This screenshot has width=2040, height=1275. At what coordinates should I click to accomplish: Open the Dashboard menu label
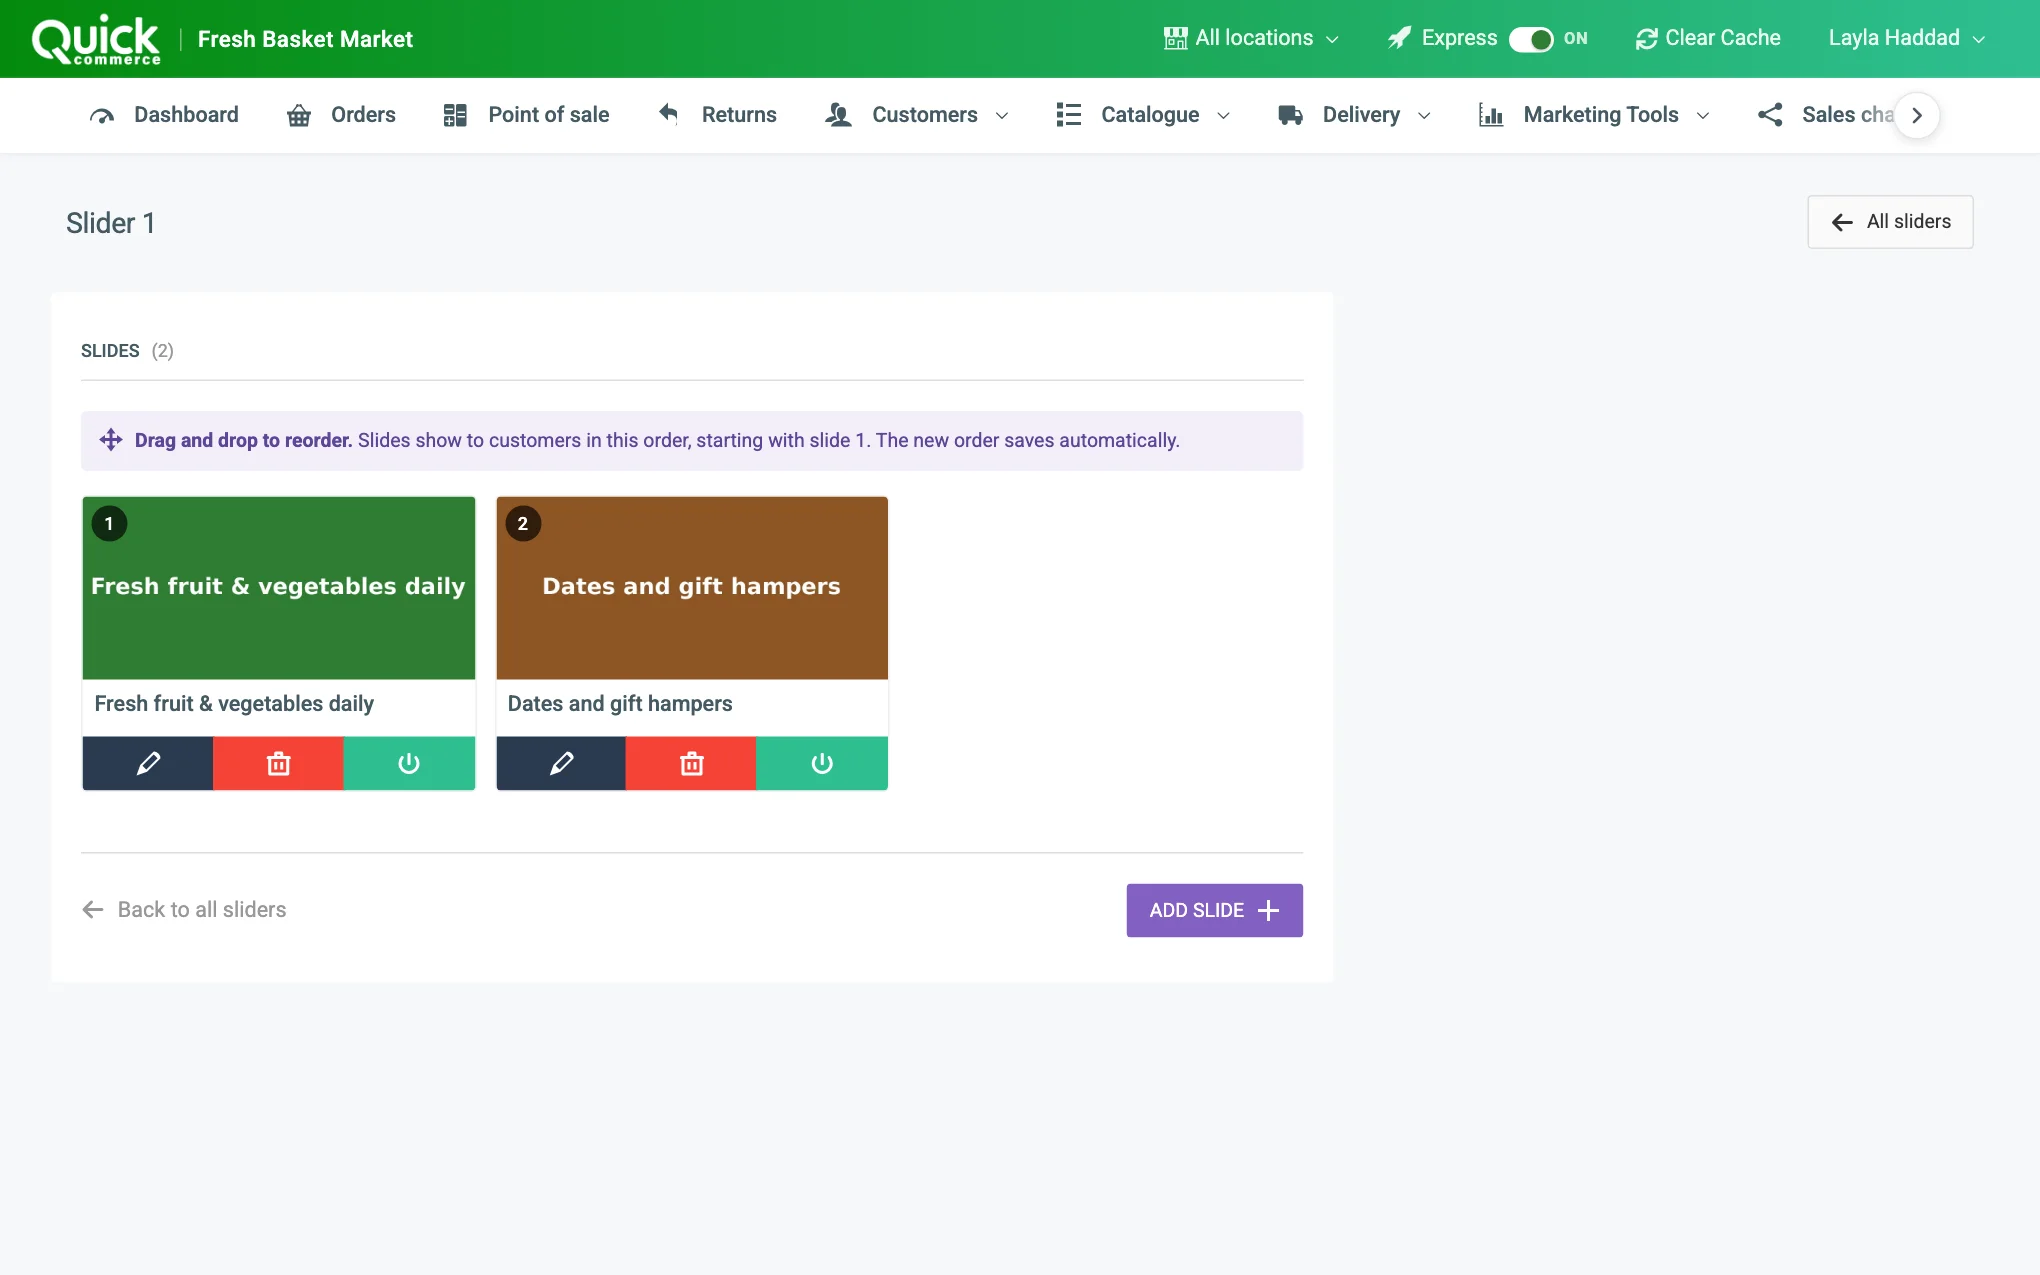pos(186,115)
